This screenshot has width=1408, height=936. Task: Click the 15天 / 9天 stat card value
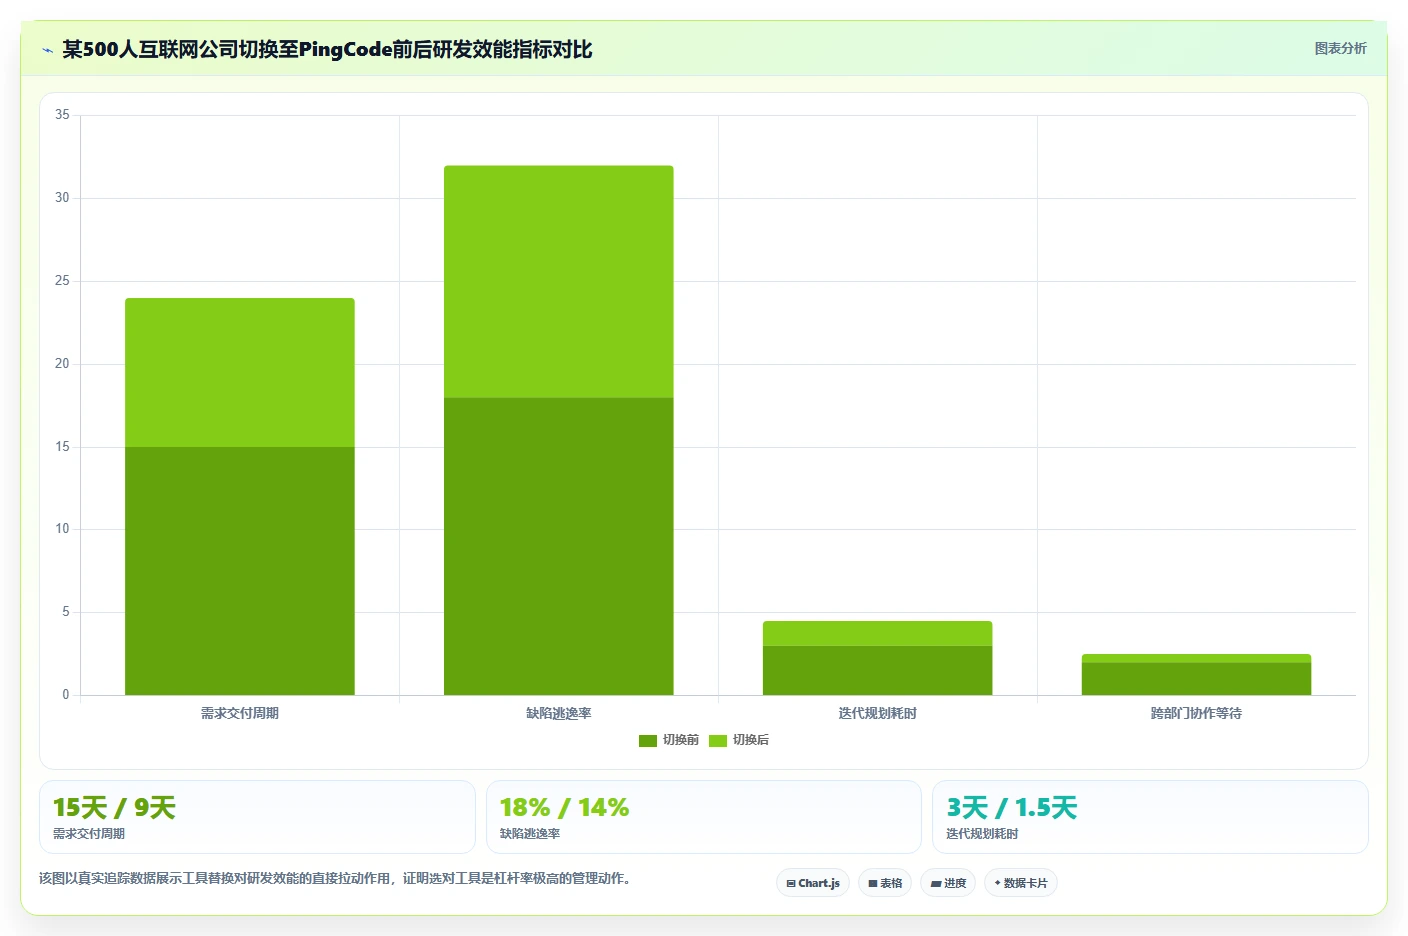pos(114,808)
